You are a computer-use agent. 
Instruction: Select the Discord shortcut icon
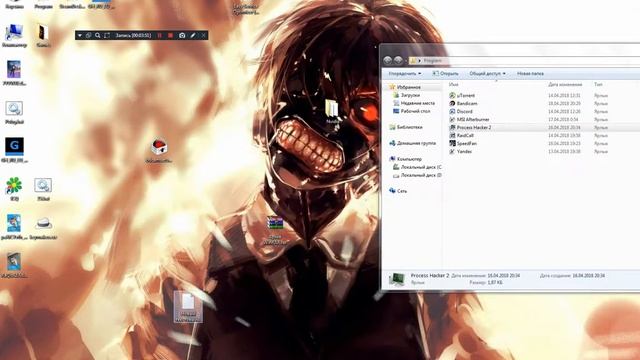[452, 111]
